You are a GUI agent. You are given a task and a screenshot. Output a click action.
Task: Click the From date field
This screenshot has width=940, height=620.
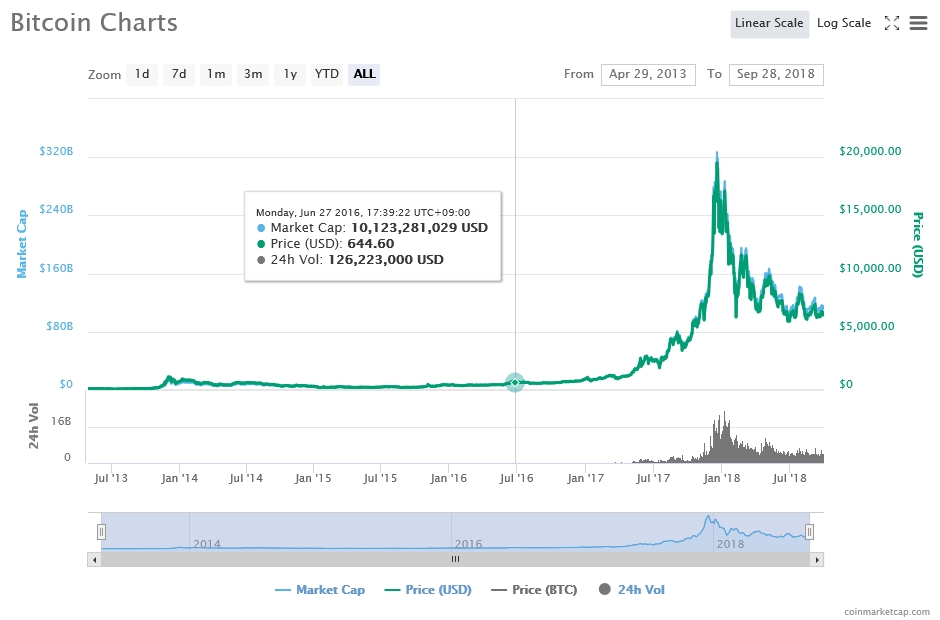pyautogui.click(x=647, y=74)
